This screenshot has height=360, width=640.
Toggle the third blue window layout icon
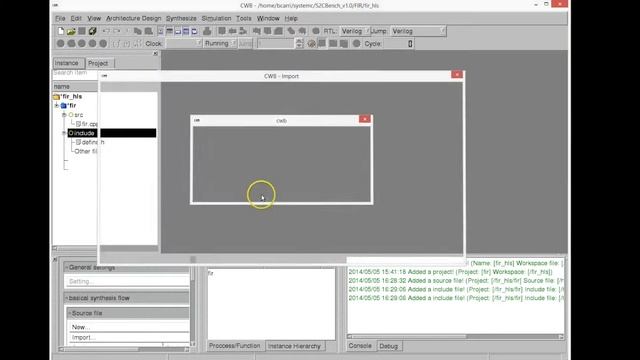[178, 31]
